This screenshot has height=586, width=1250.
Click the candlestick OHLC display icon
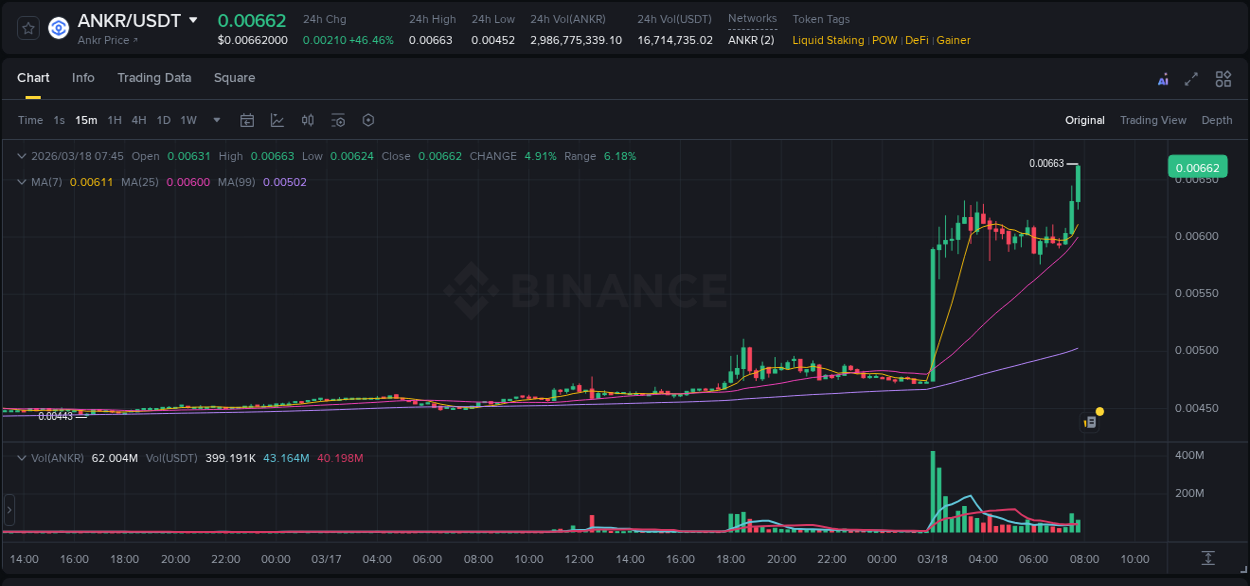[x=307, y=120]
